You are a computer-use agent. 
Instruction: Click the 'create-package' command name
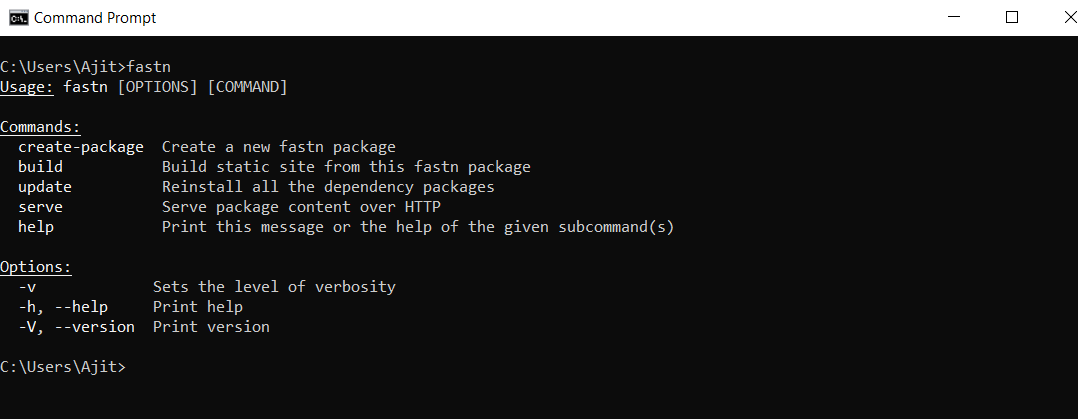81,147
